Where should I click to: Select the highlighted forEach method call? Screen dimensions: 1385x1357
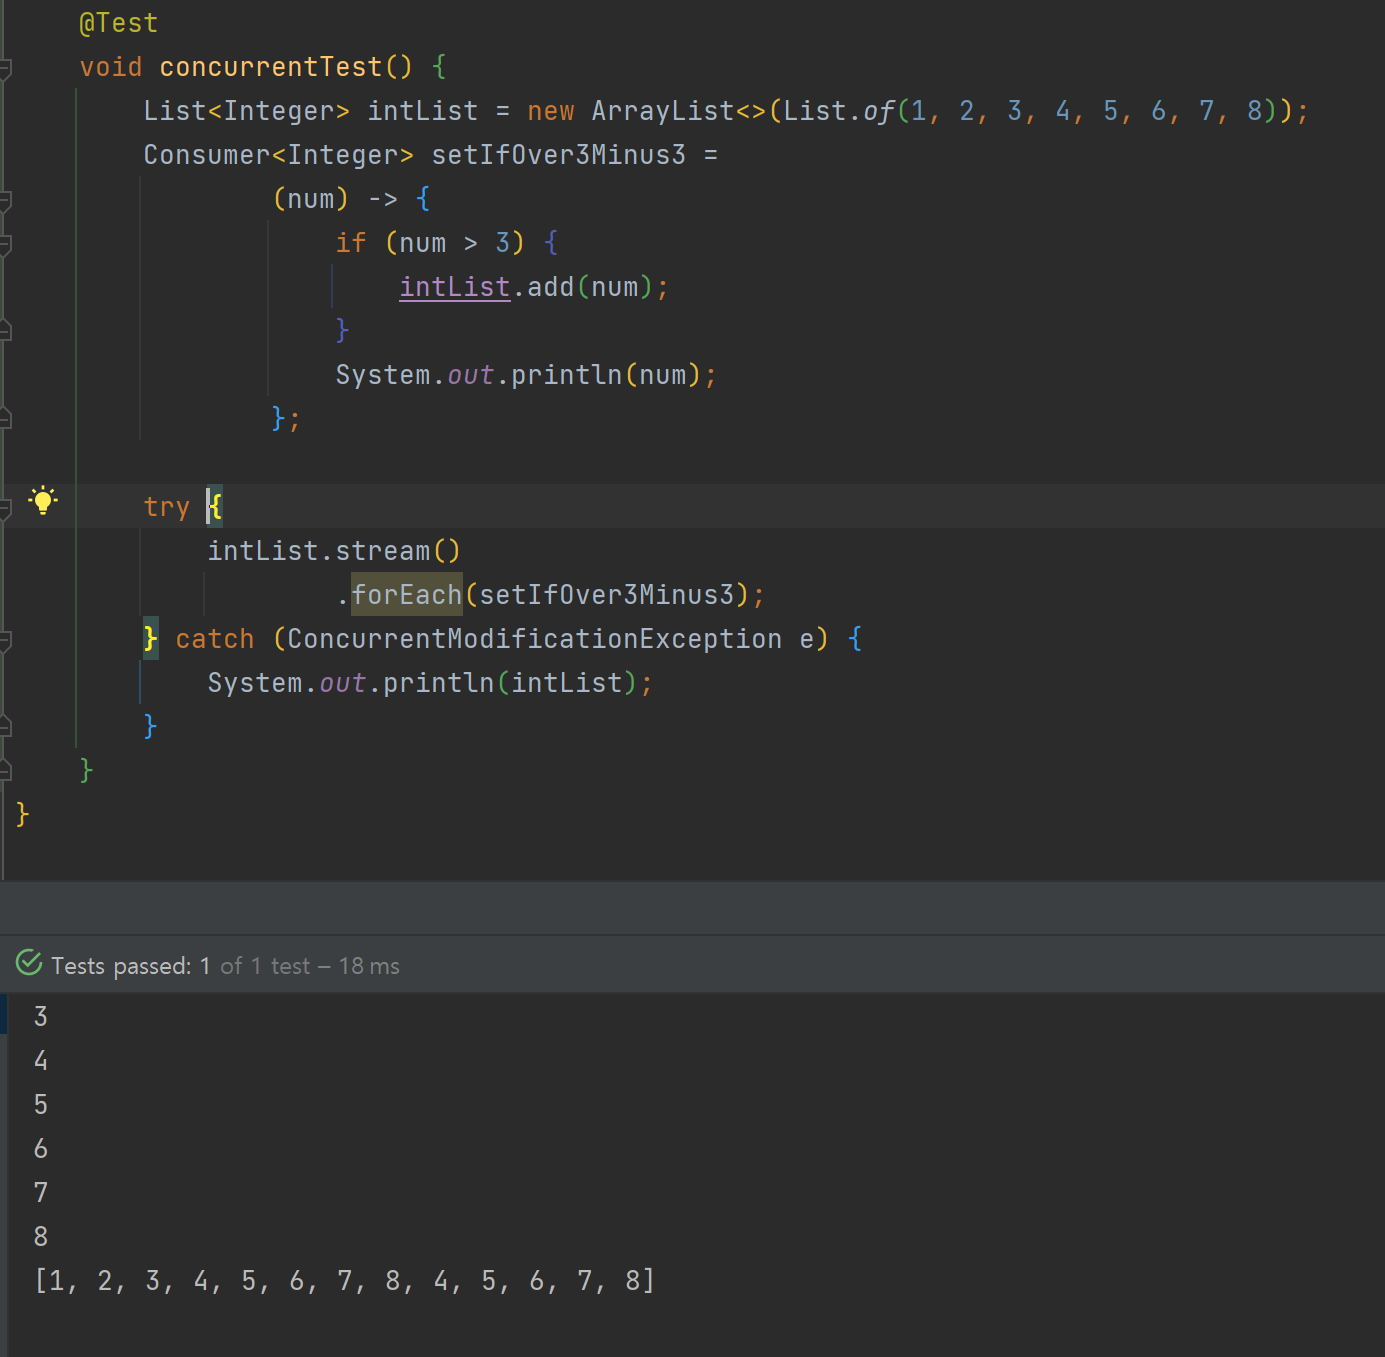click(406, 594)
